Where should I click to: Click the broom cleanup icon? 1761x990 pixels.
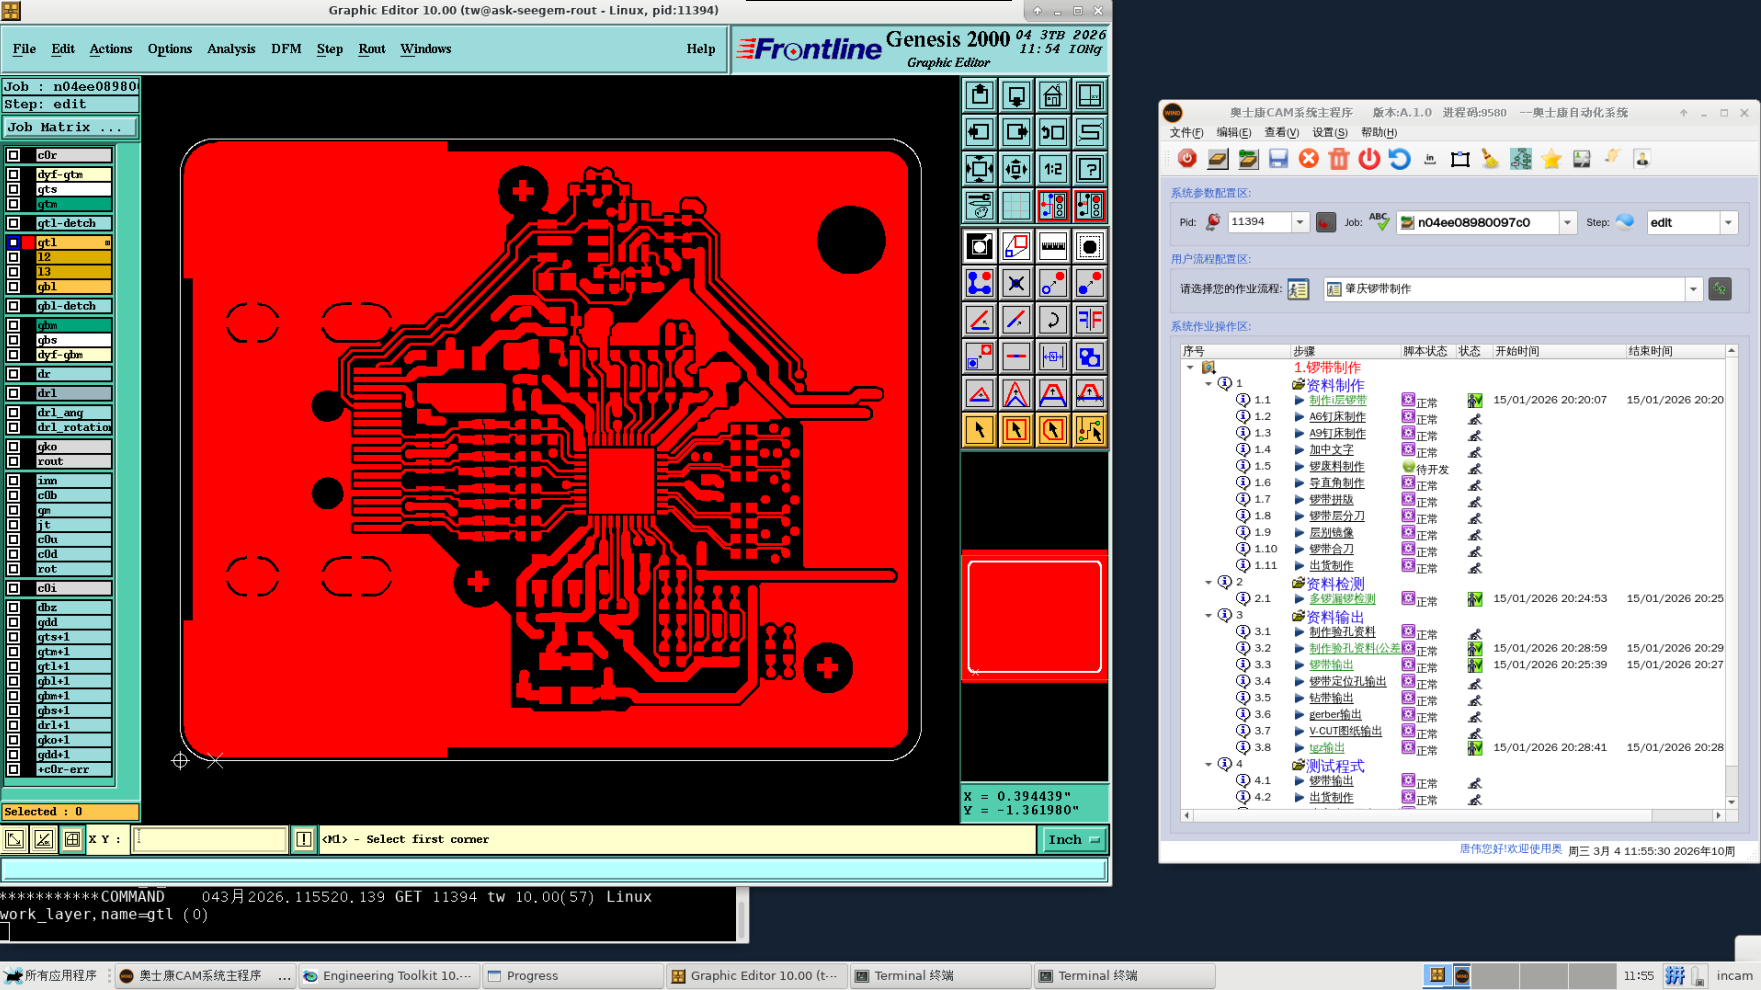pyautogui.click(x=1490, y=159)
